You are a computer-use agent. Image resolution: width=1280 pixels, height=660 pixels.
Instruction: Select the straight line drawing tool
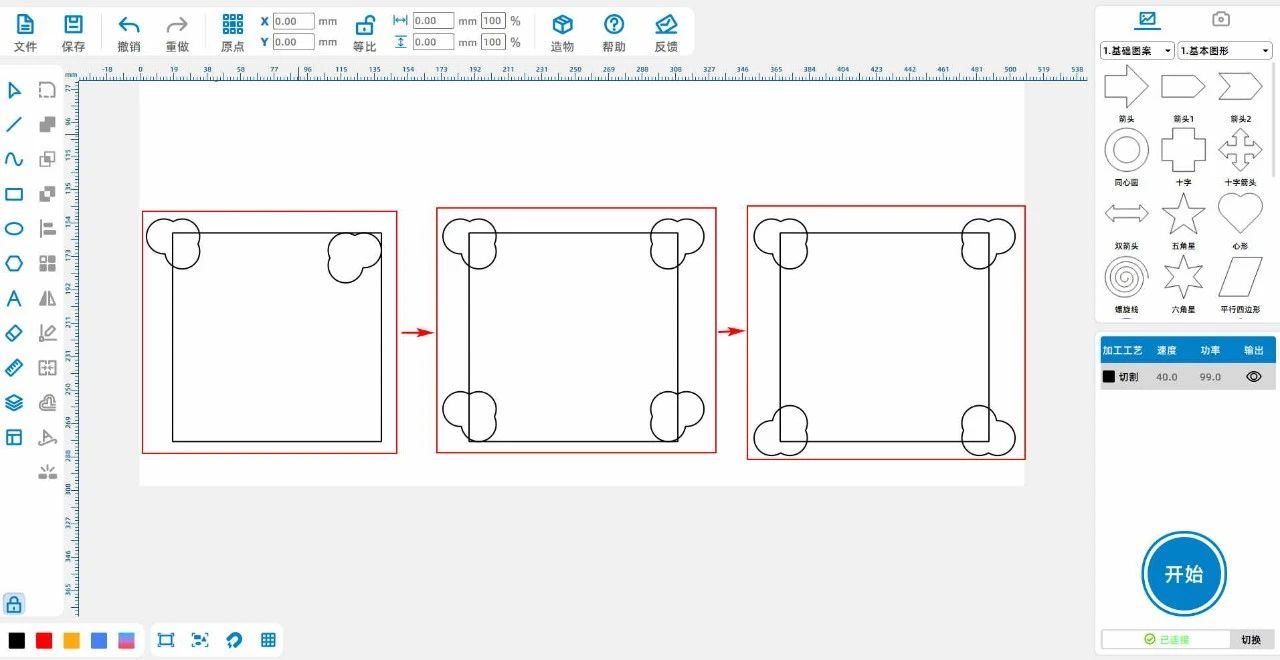pos(14,125)
